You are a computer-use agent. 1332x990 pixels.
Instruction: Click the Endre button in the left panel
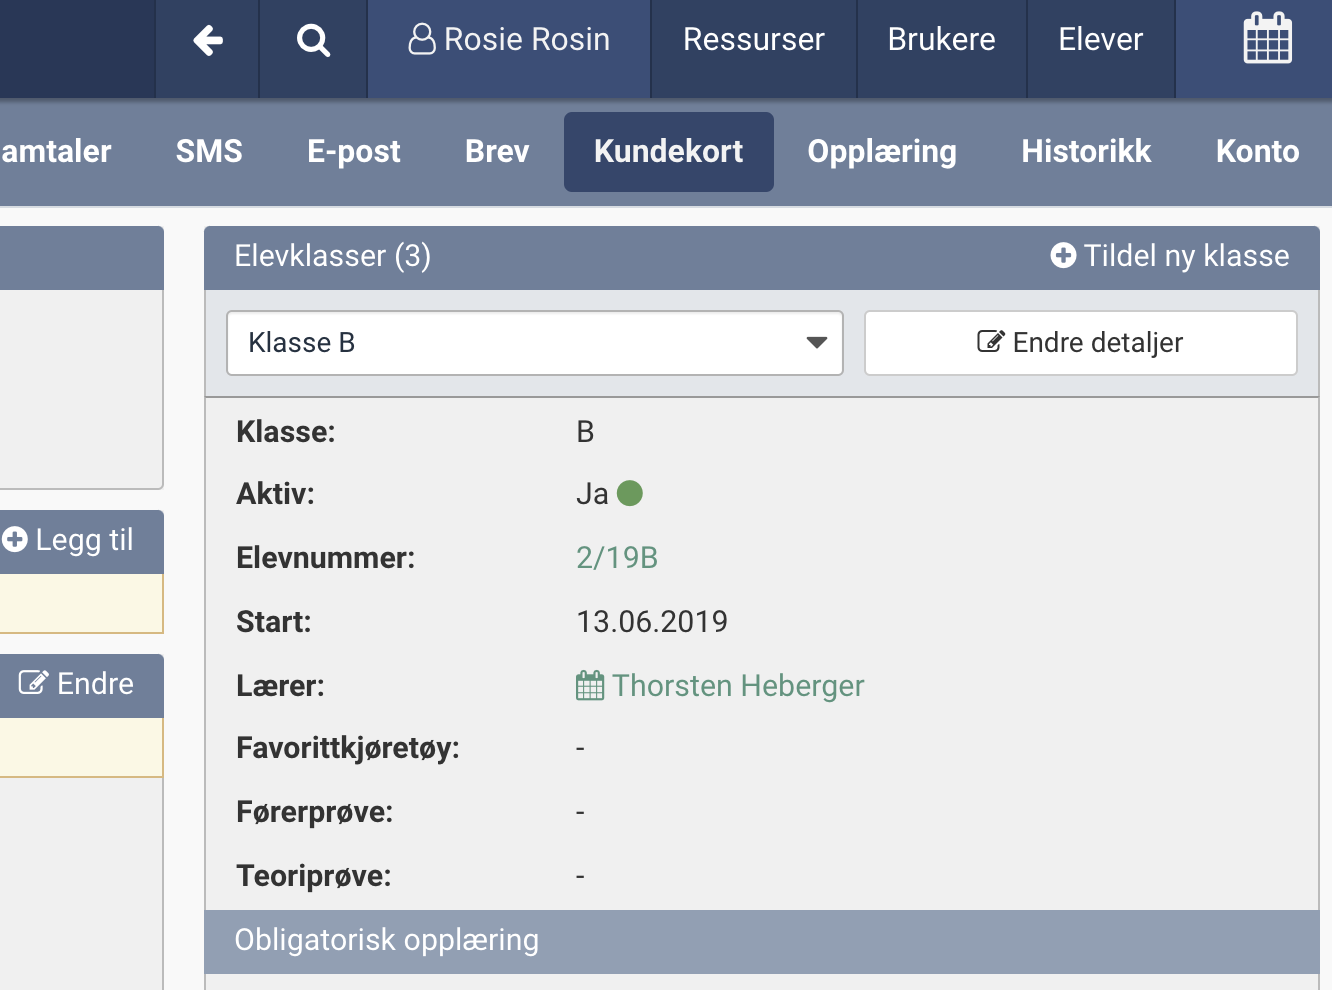[76, 684]
